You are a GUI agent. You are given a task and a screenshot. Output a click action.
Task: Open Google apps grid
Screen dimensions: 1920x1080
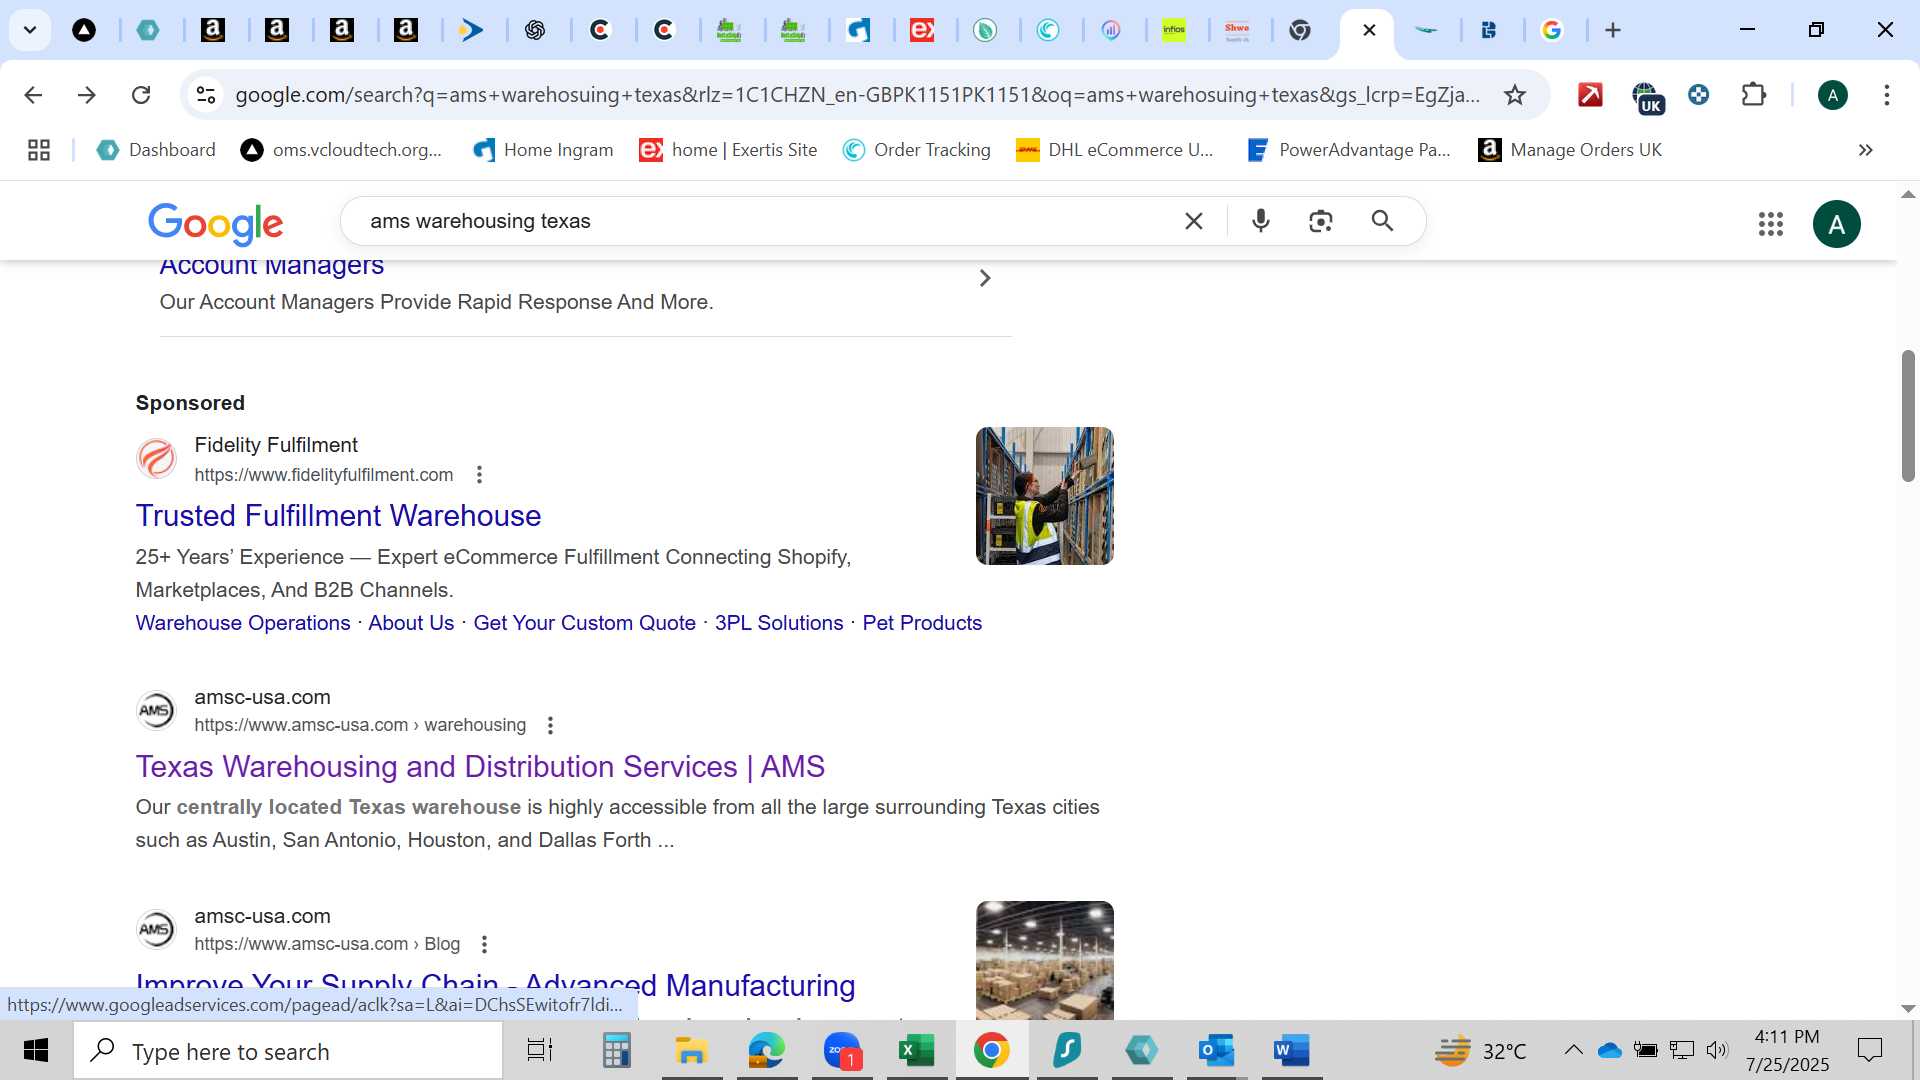pyautogui.click(x=1771, y=224)
